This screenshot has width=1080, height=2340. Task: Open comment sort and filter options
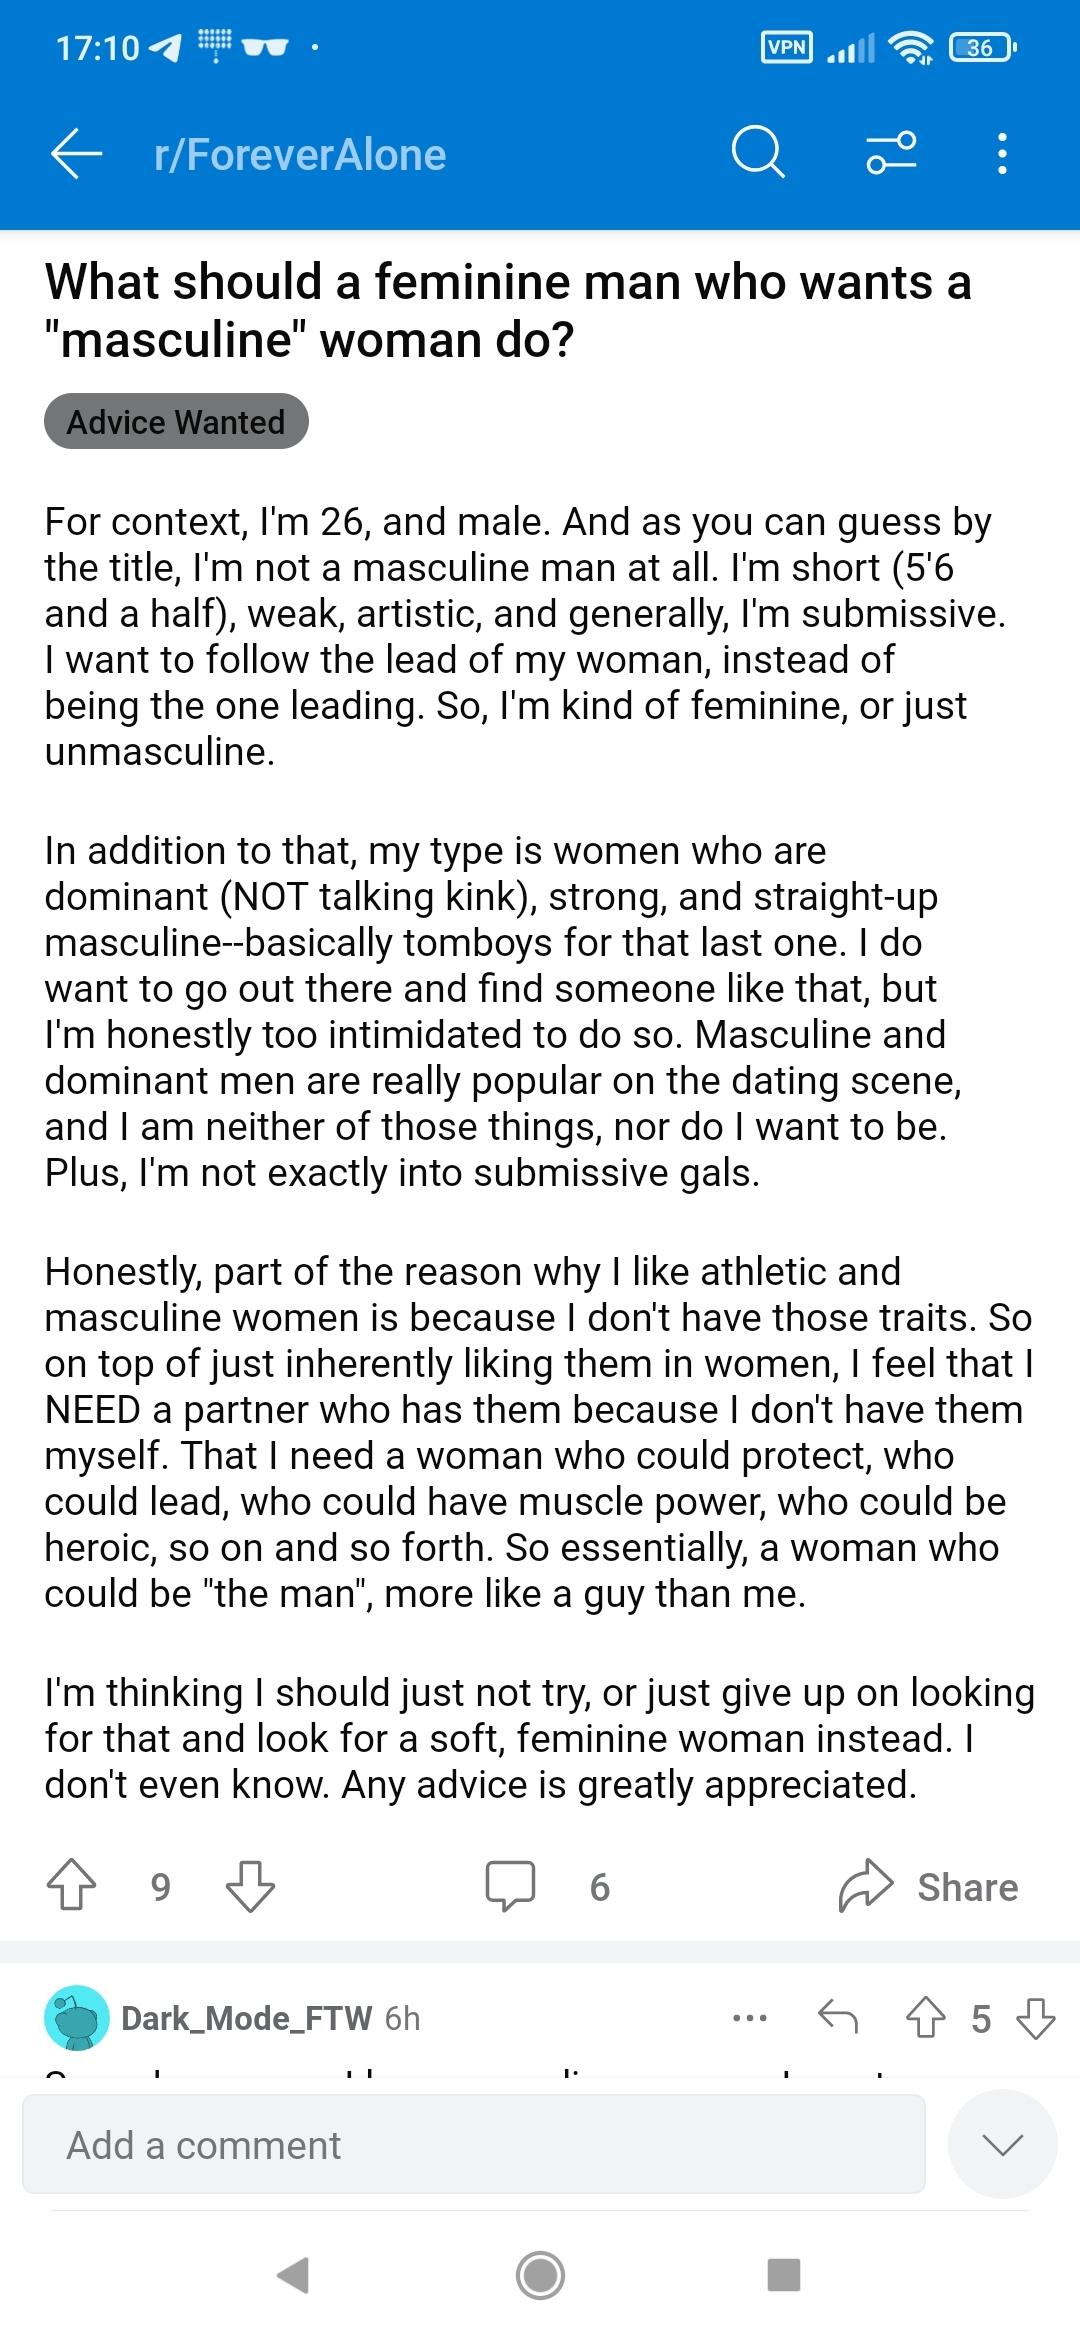pyautogui.click(x=890, y=153)
